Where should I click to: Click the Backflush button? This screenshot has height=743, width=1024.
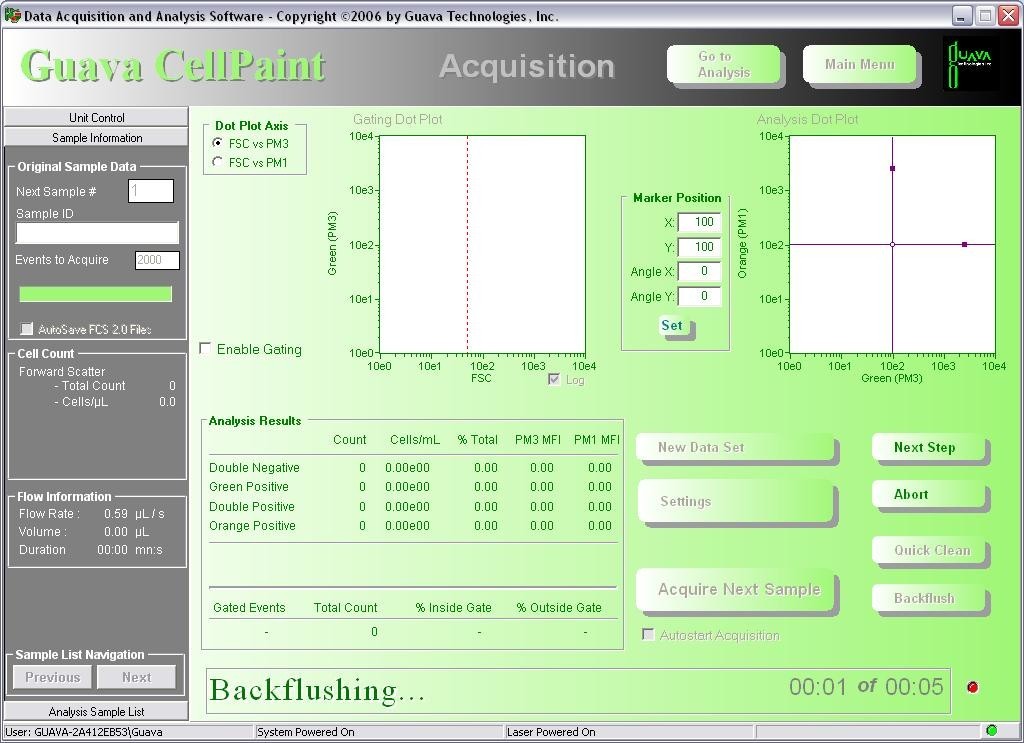(929, 598)
